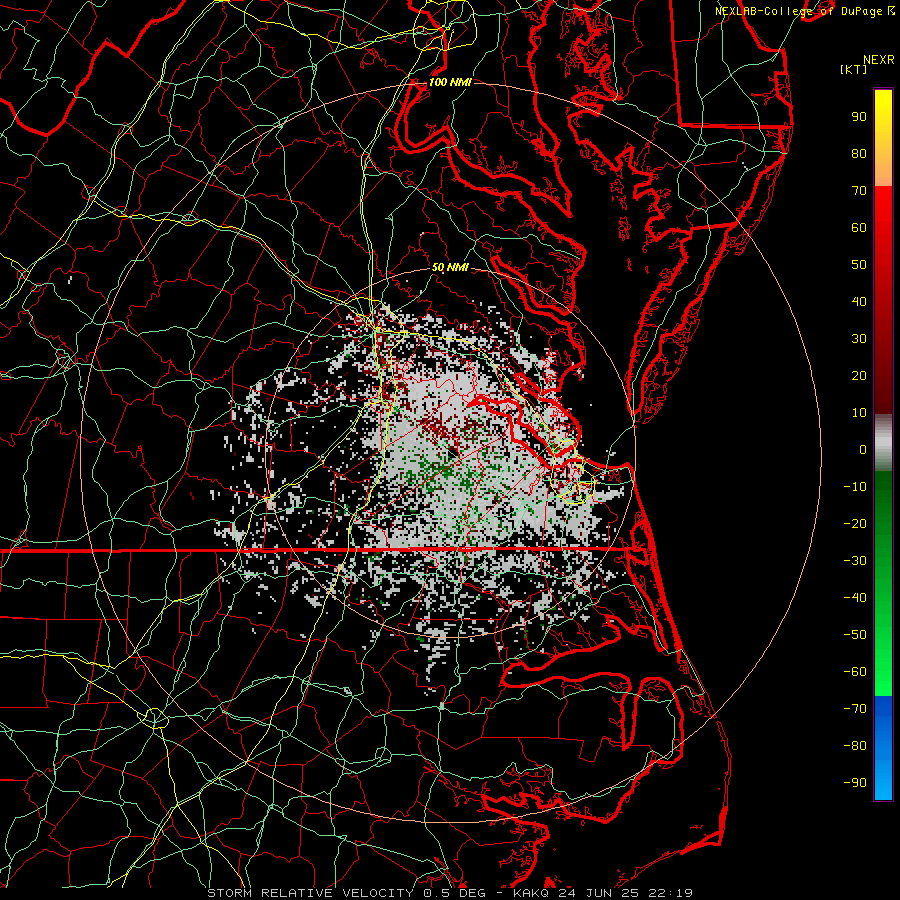Click the "[KT]" units label above the color bar

[x=854, y=69]
